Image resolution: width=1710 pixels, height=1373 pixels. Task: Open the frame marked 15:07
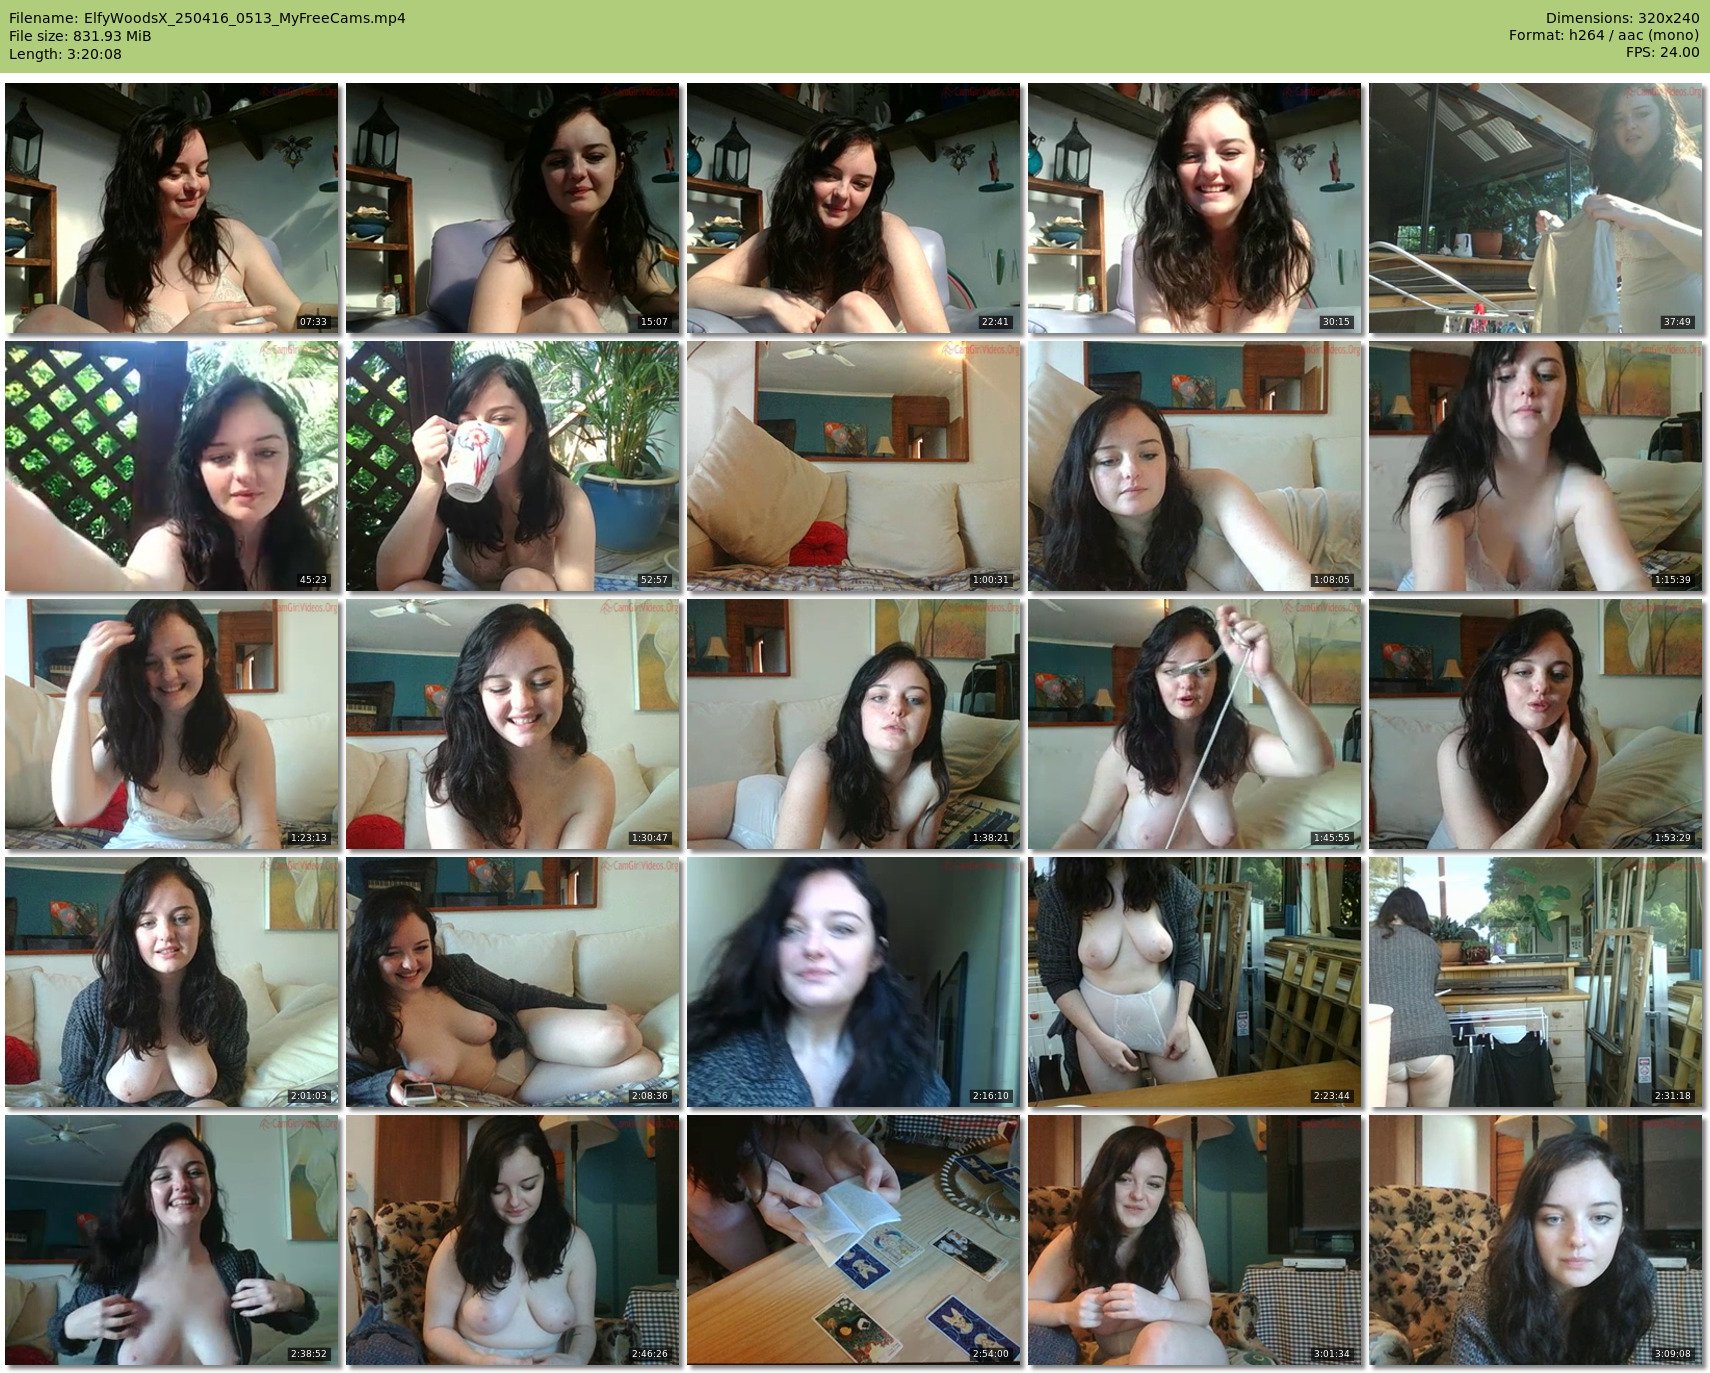tap(512, 208)
